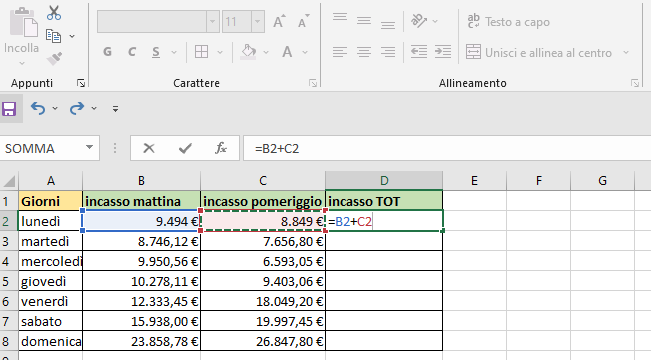Undo the last action
This screenshot has width=651, height=360.
38,108
